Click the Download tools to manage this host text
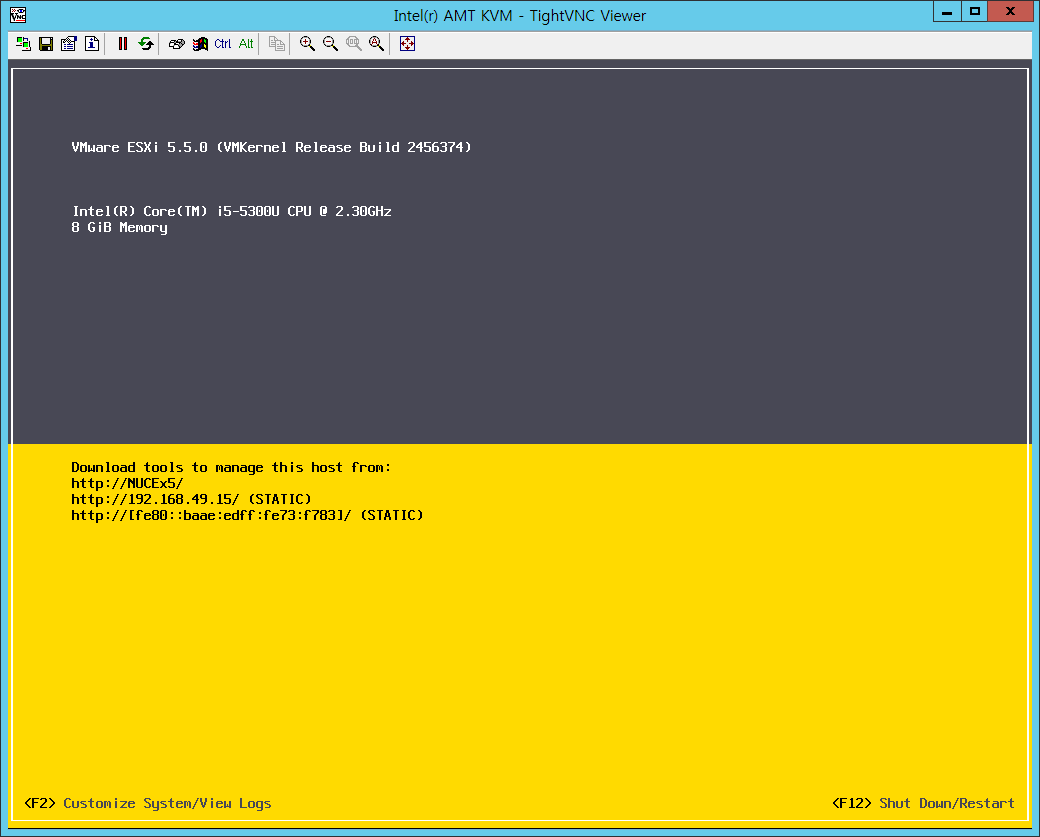 click(x=231, y=468)
